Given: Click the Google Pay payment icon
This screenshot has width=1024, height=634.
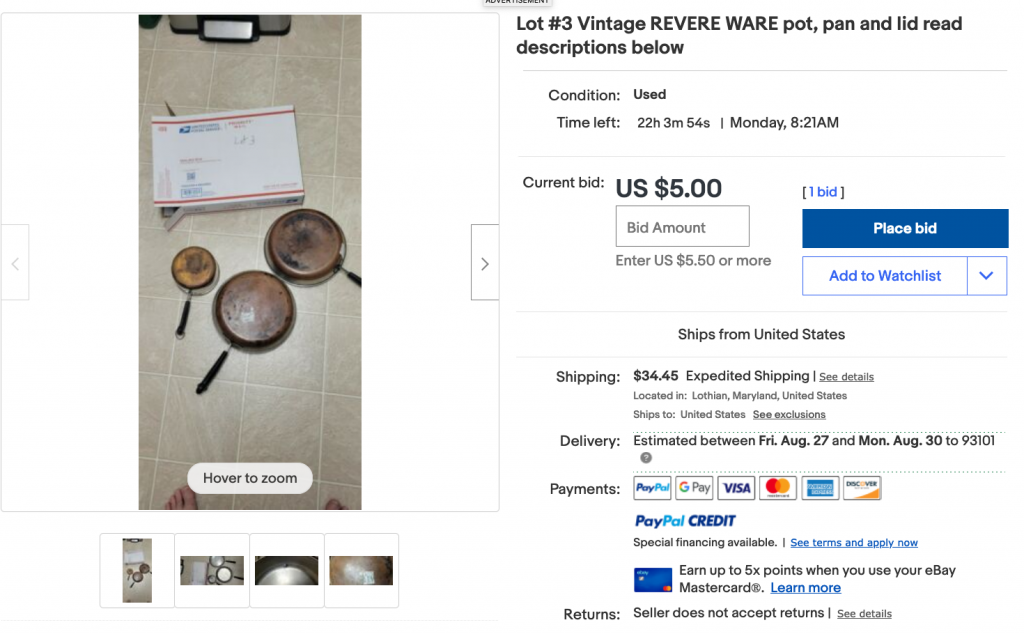Looking at the screenshot, I should [694, 488].
